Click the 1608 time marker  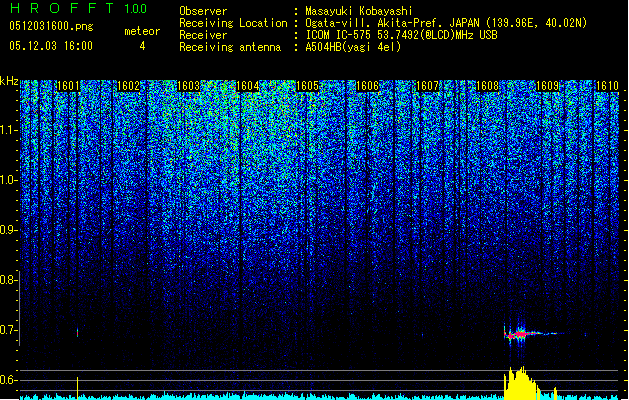[x=487, y=86]
